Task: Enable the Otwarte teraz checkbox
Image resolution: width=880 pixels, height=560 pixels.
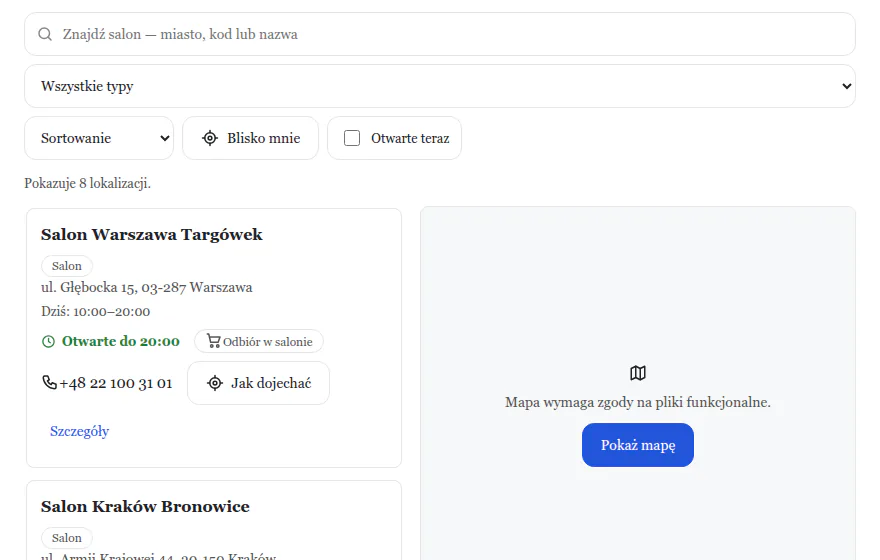Action: tap(352, 138)
